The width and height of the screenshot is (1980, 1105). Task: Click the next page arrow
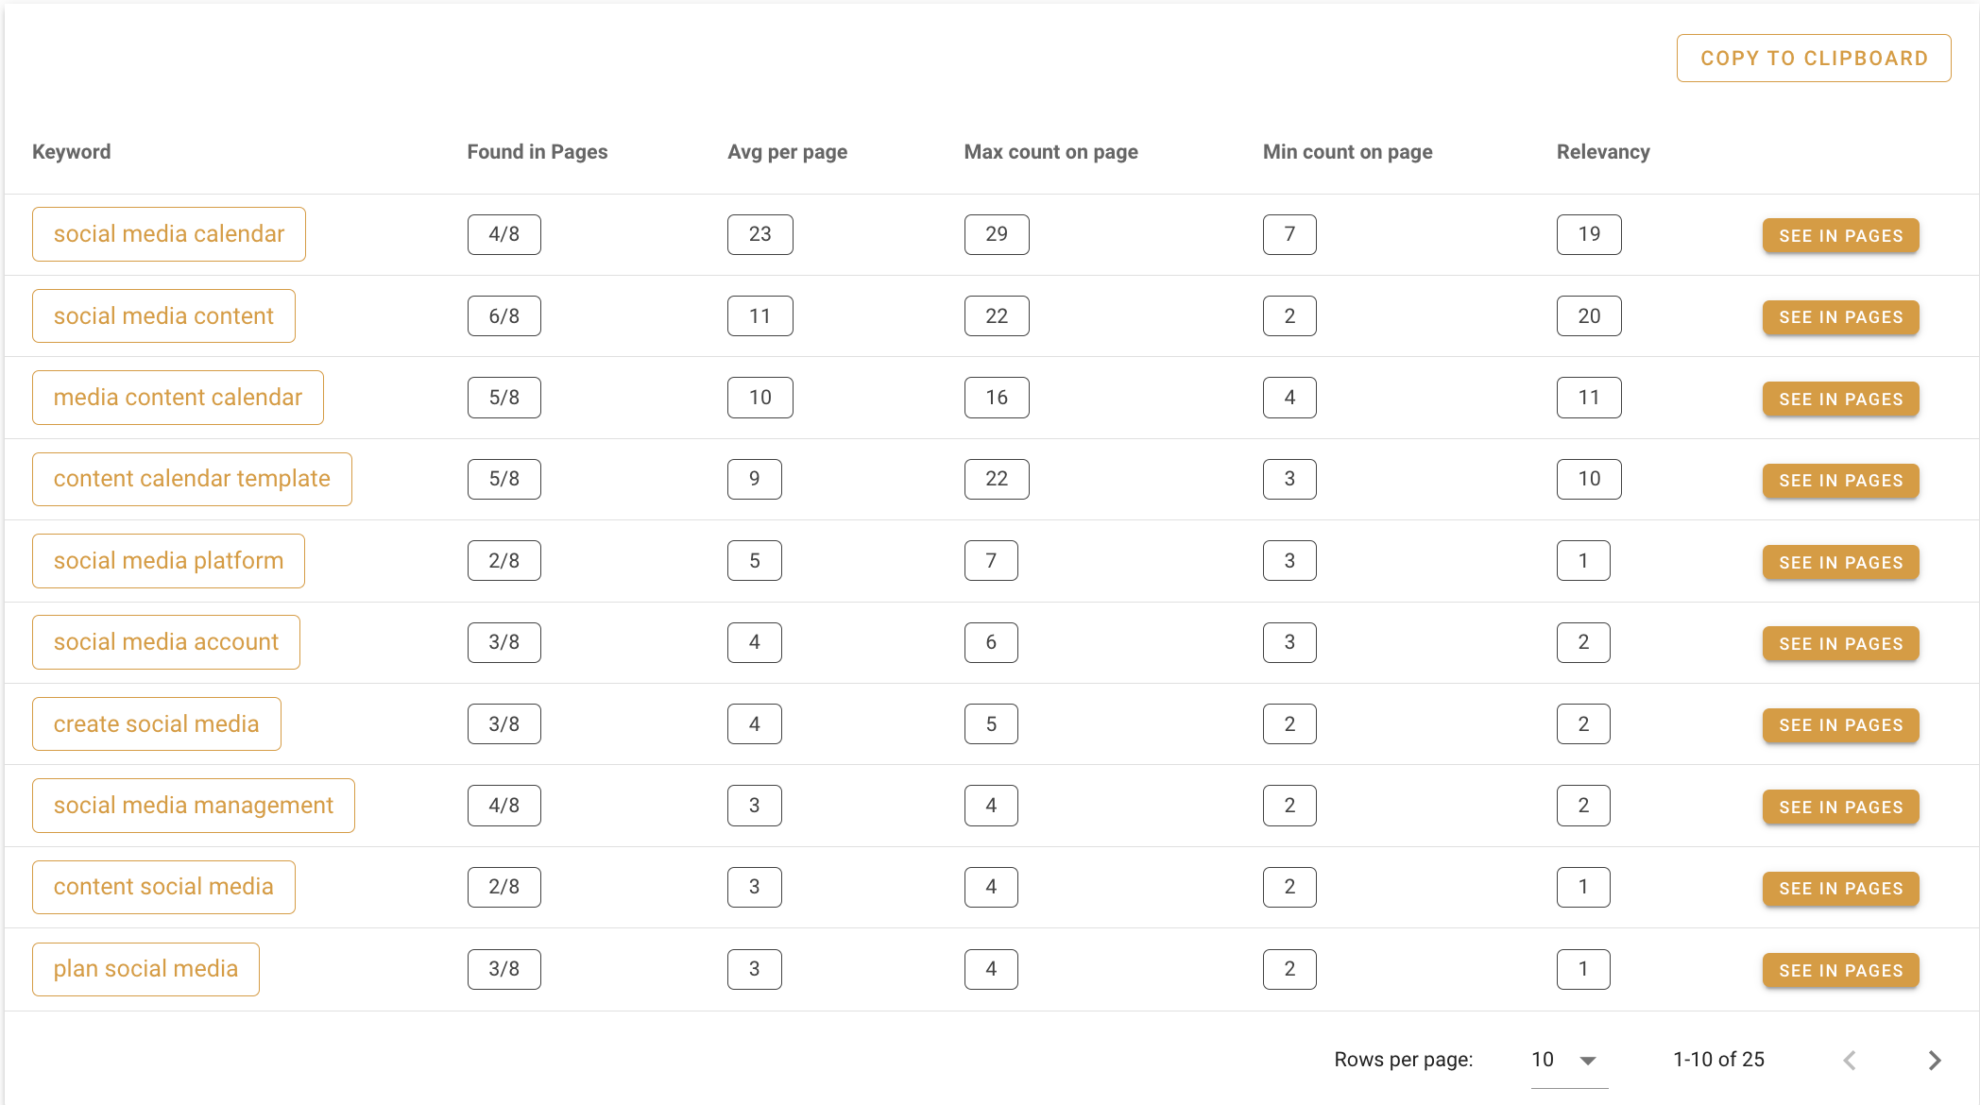(x=1934, y=1060)
